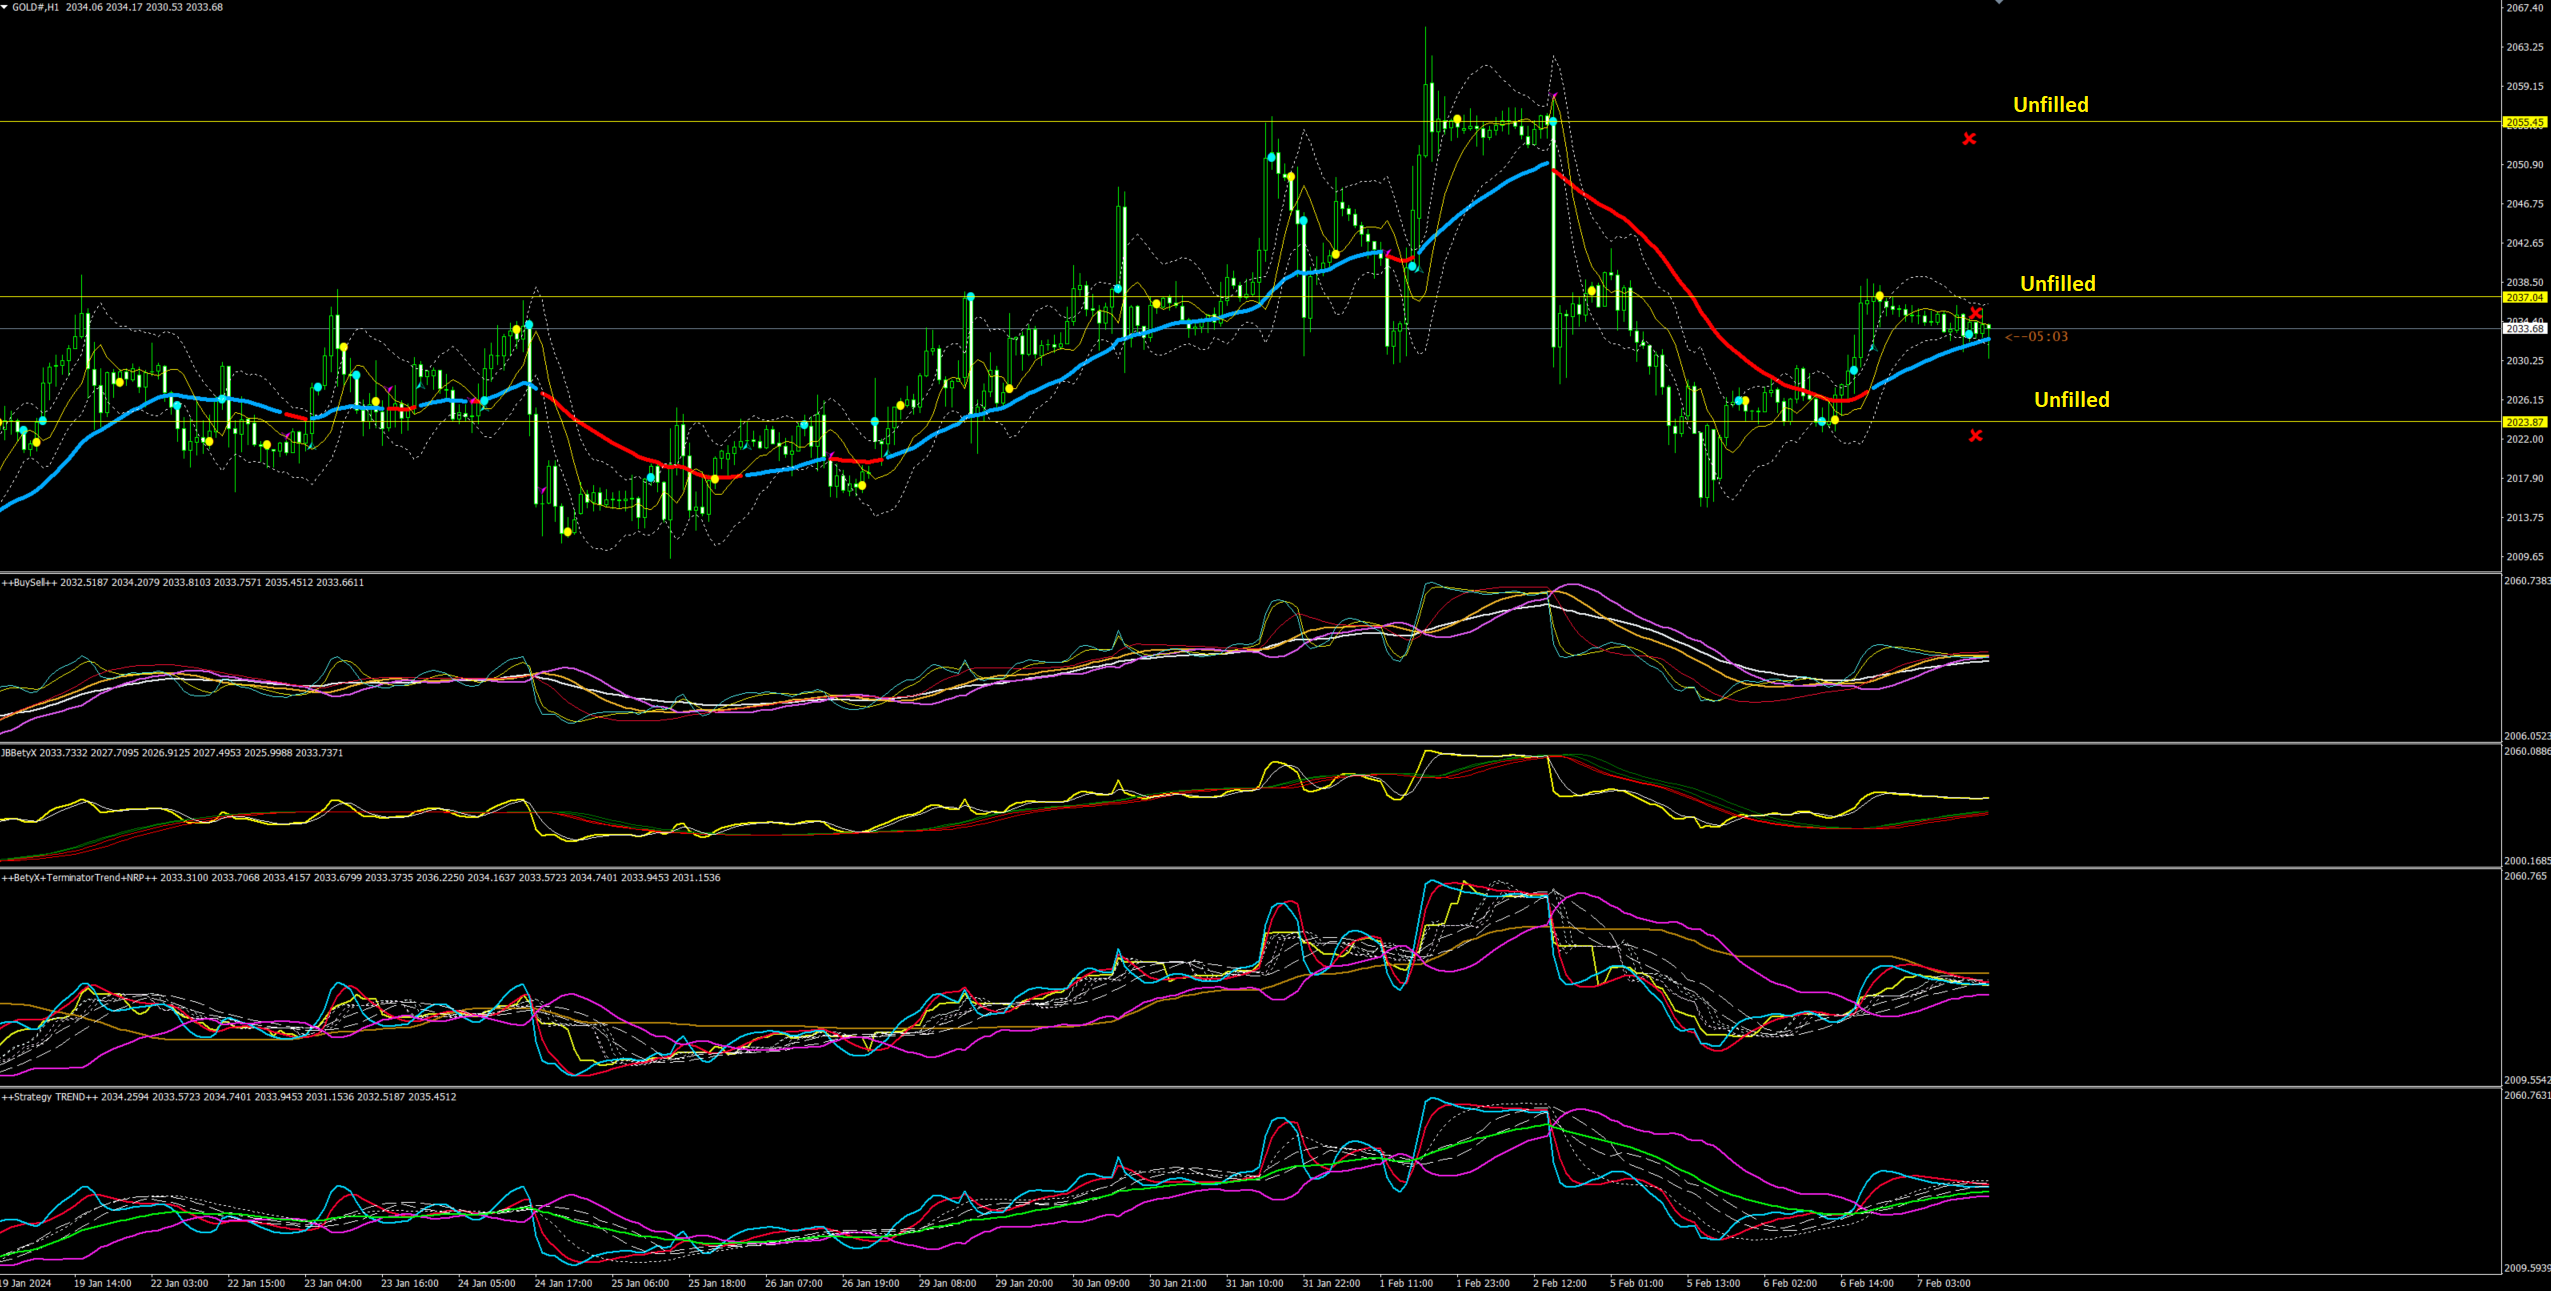Click the white 2033.68 current price tag
Image resolution: width=2551 pixels, height=1291 pixels.
tap(2524, 329)
